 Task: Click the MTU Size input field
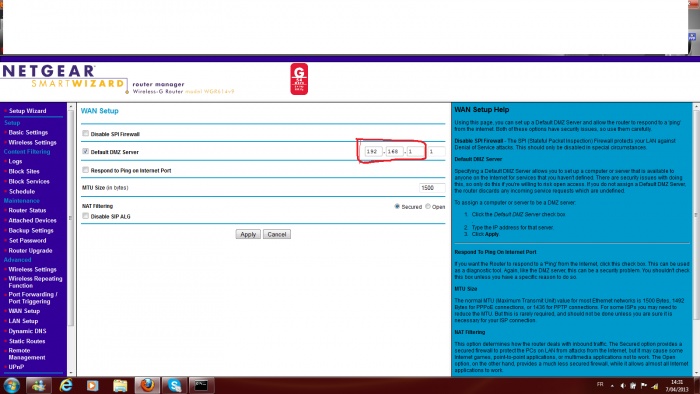click(x=432, y=188)
